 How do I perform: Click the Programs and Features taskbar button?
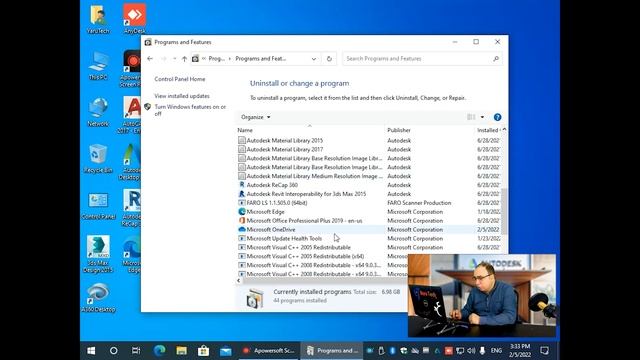[x=332, y=351]
